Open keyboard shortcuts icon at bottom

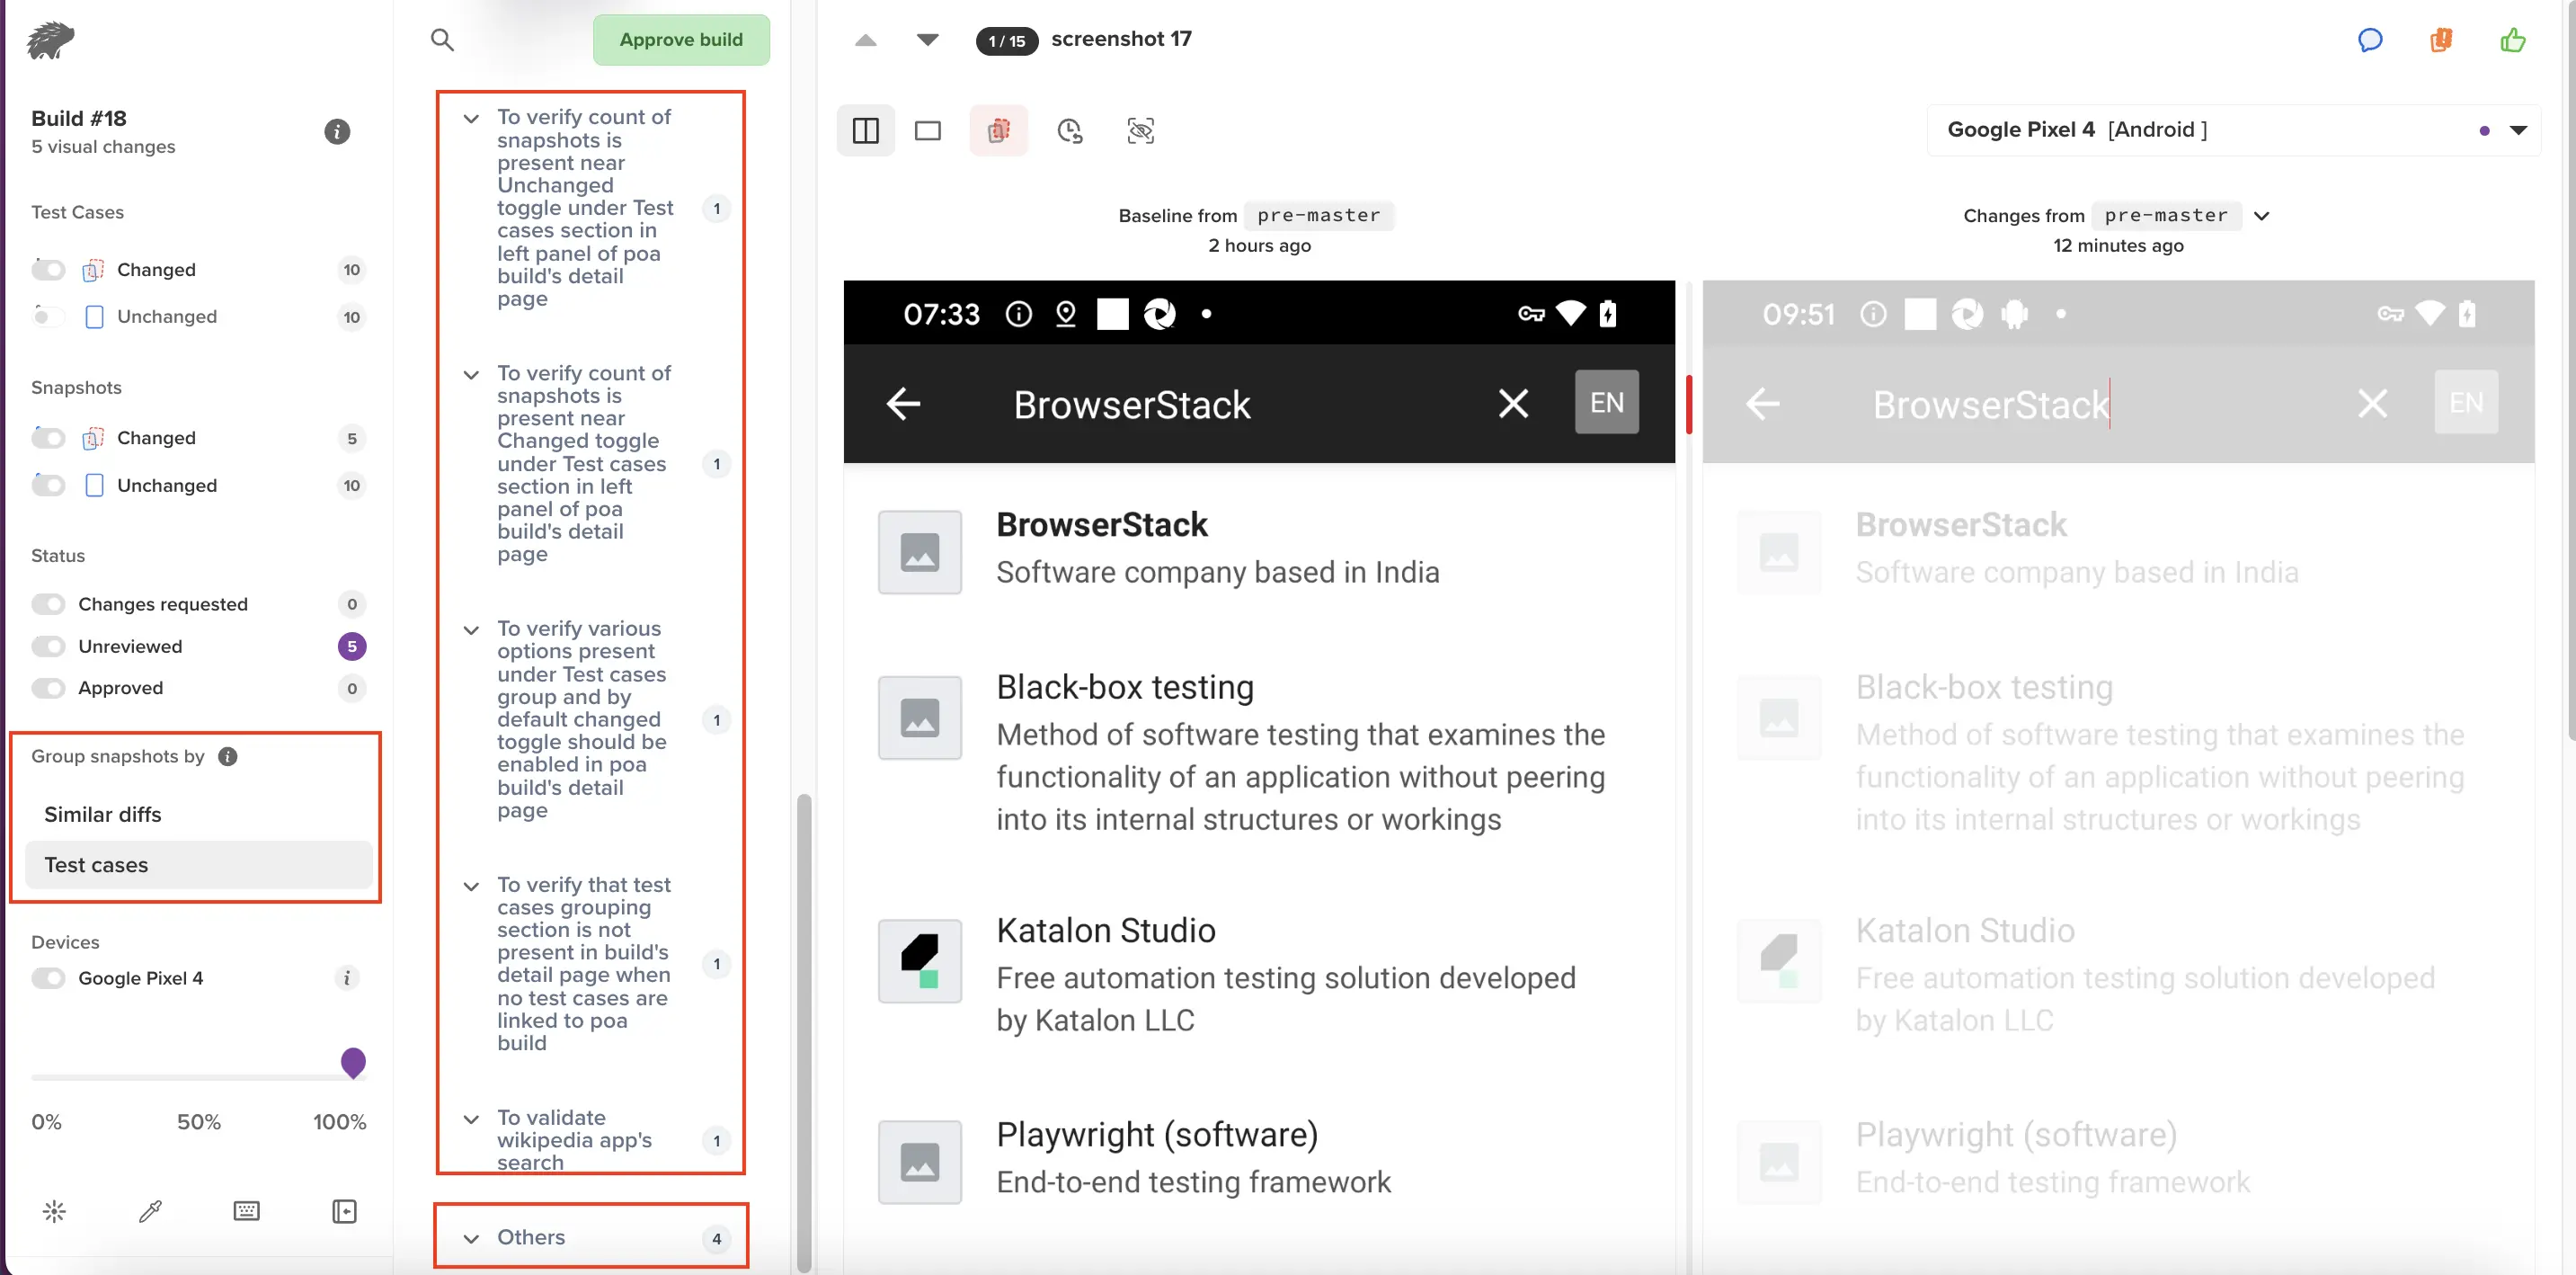pyautogui.click(x=246, y=1211)
